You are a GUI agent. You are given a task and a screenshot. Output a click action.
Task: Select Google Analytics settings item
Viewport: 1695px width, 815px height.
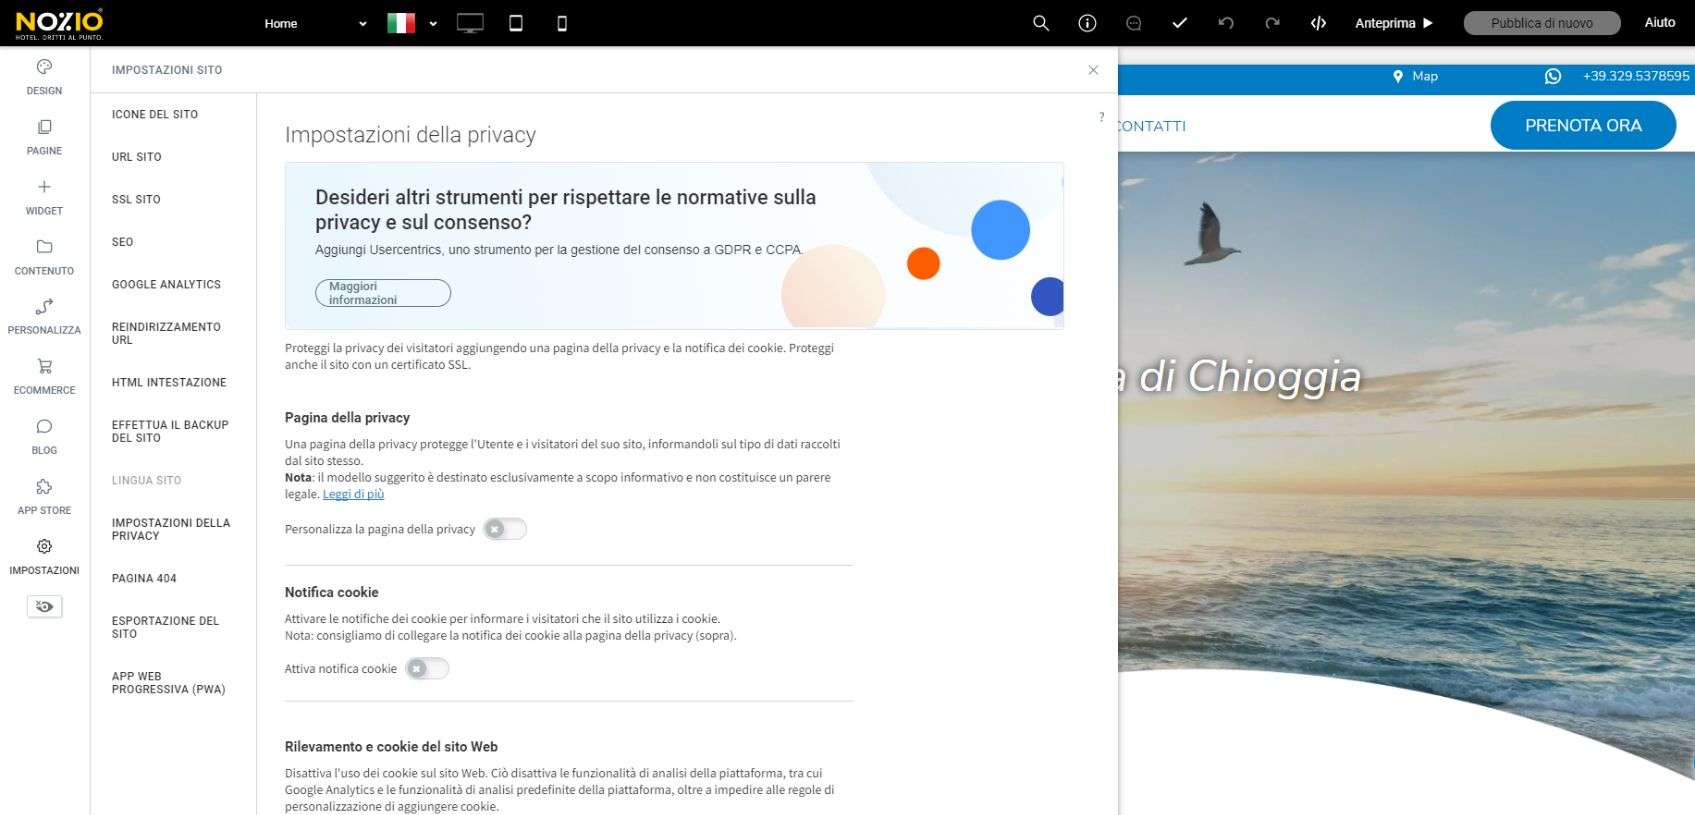[166, 285]
